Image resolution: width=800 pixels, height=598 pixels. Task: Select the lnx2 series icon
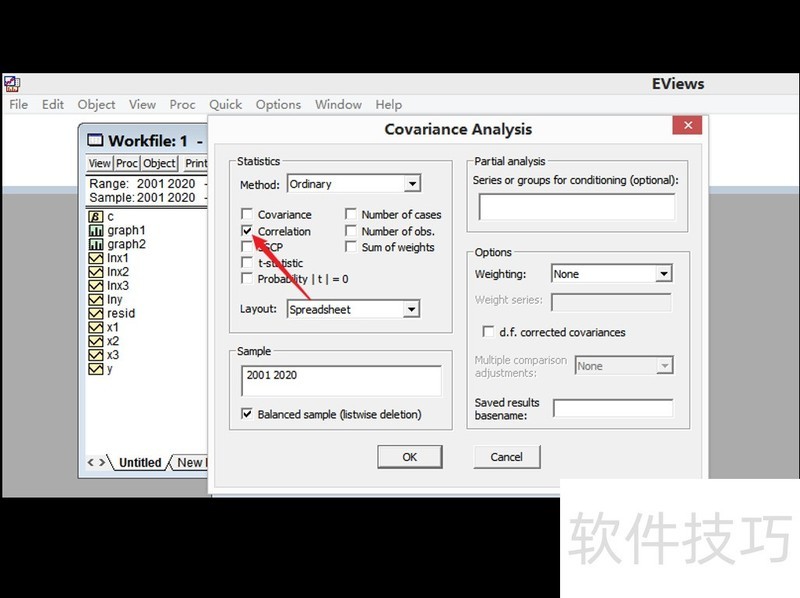95,271
